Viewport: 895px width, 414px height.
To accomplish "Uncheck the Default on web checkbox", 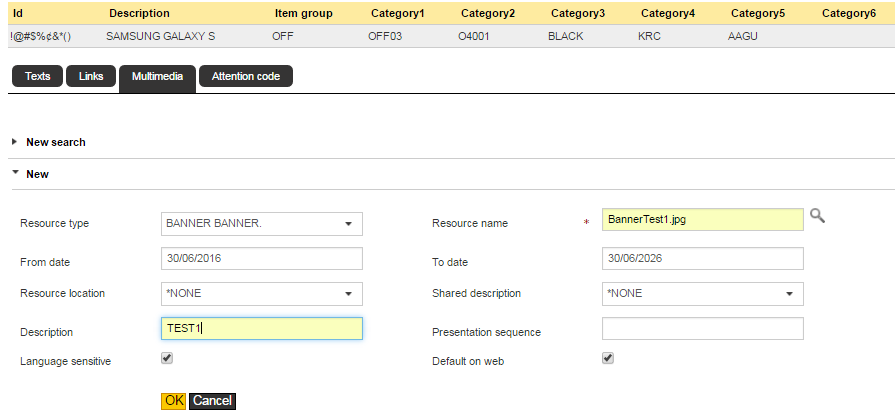I will (608, 358).
